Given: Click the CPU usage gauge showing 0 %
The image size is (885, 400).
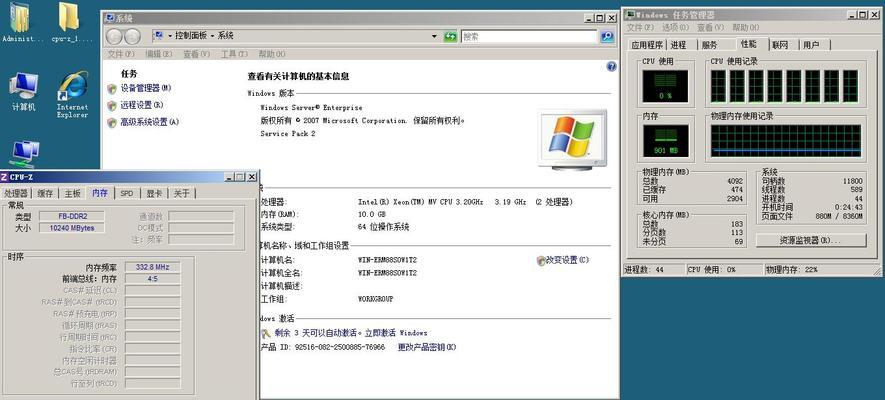Looking at the screenshot, I should pos(665,86).
